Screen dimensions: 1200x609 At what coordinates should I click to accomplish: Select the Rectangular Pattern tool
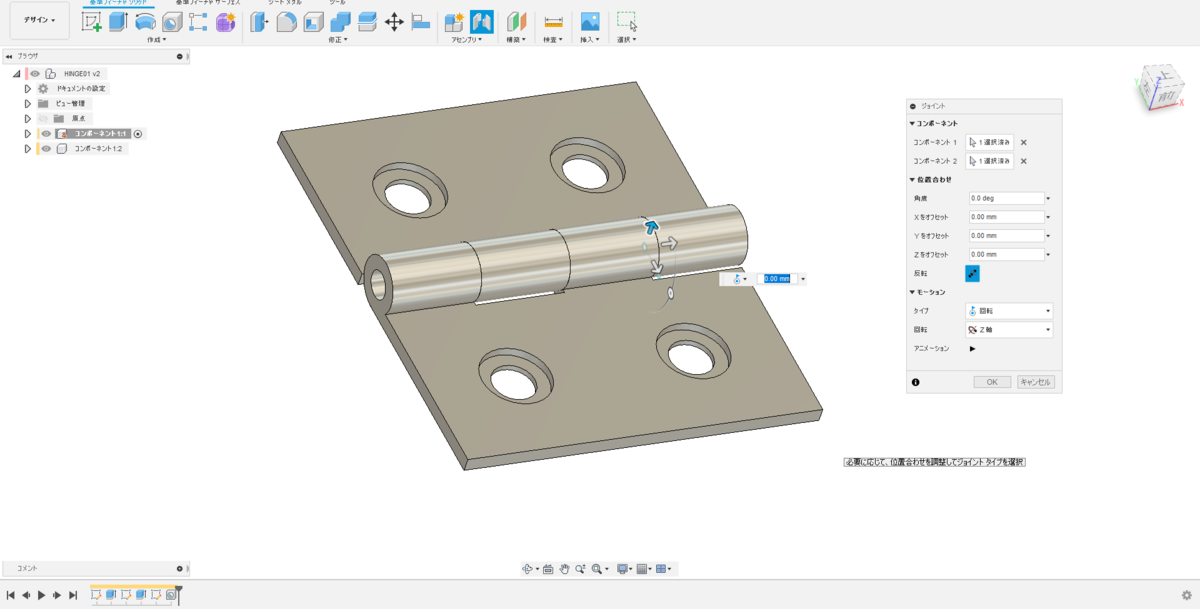click(x=198, y=22)
